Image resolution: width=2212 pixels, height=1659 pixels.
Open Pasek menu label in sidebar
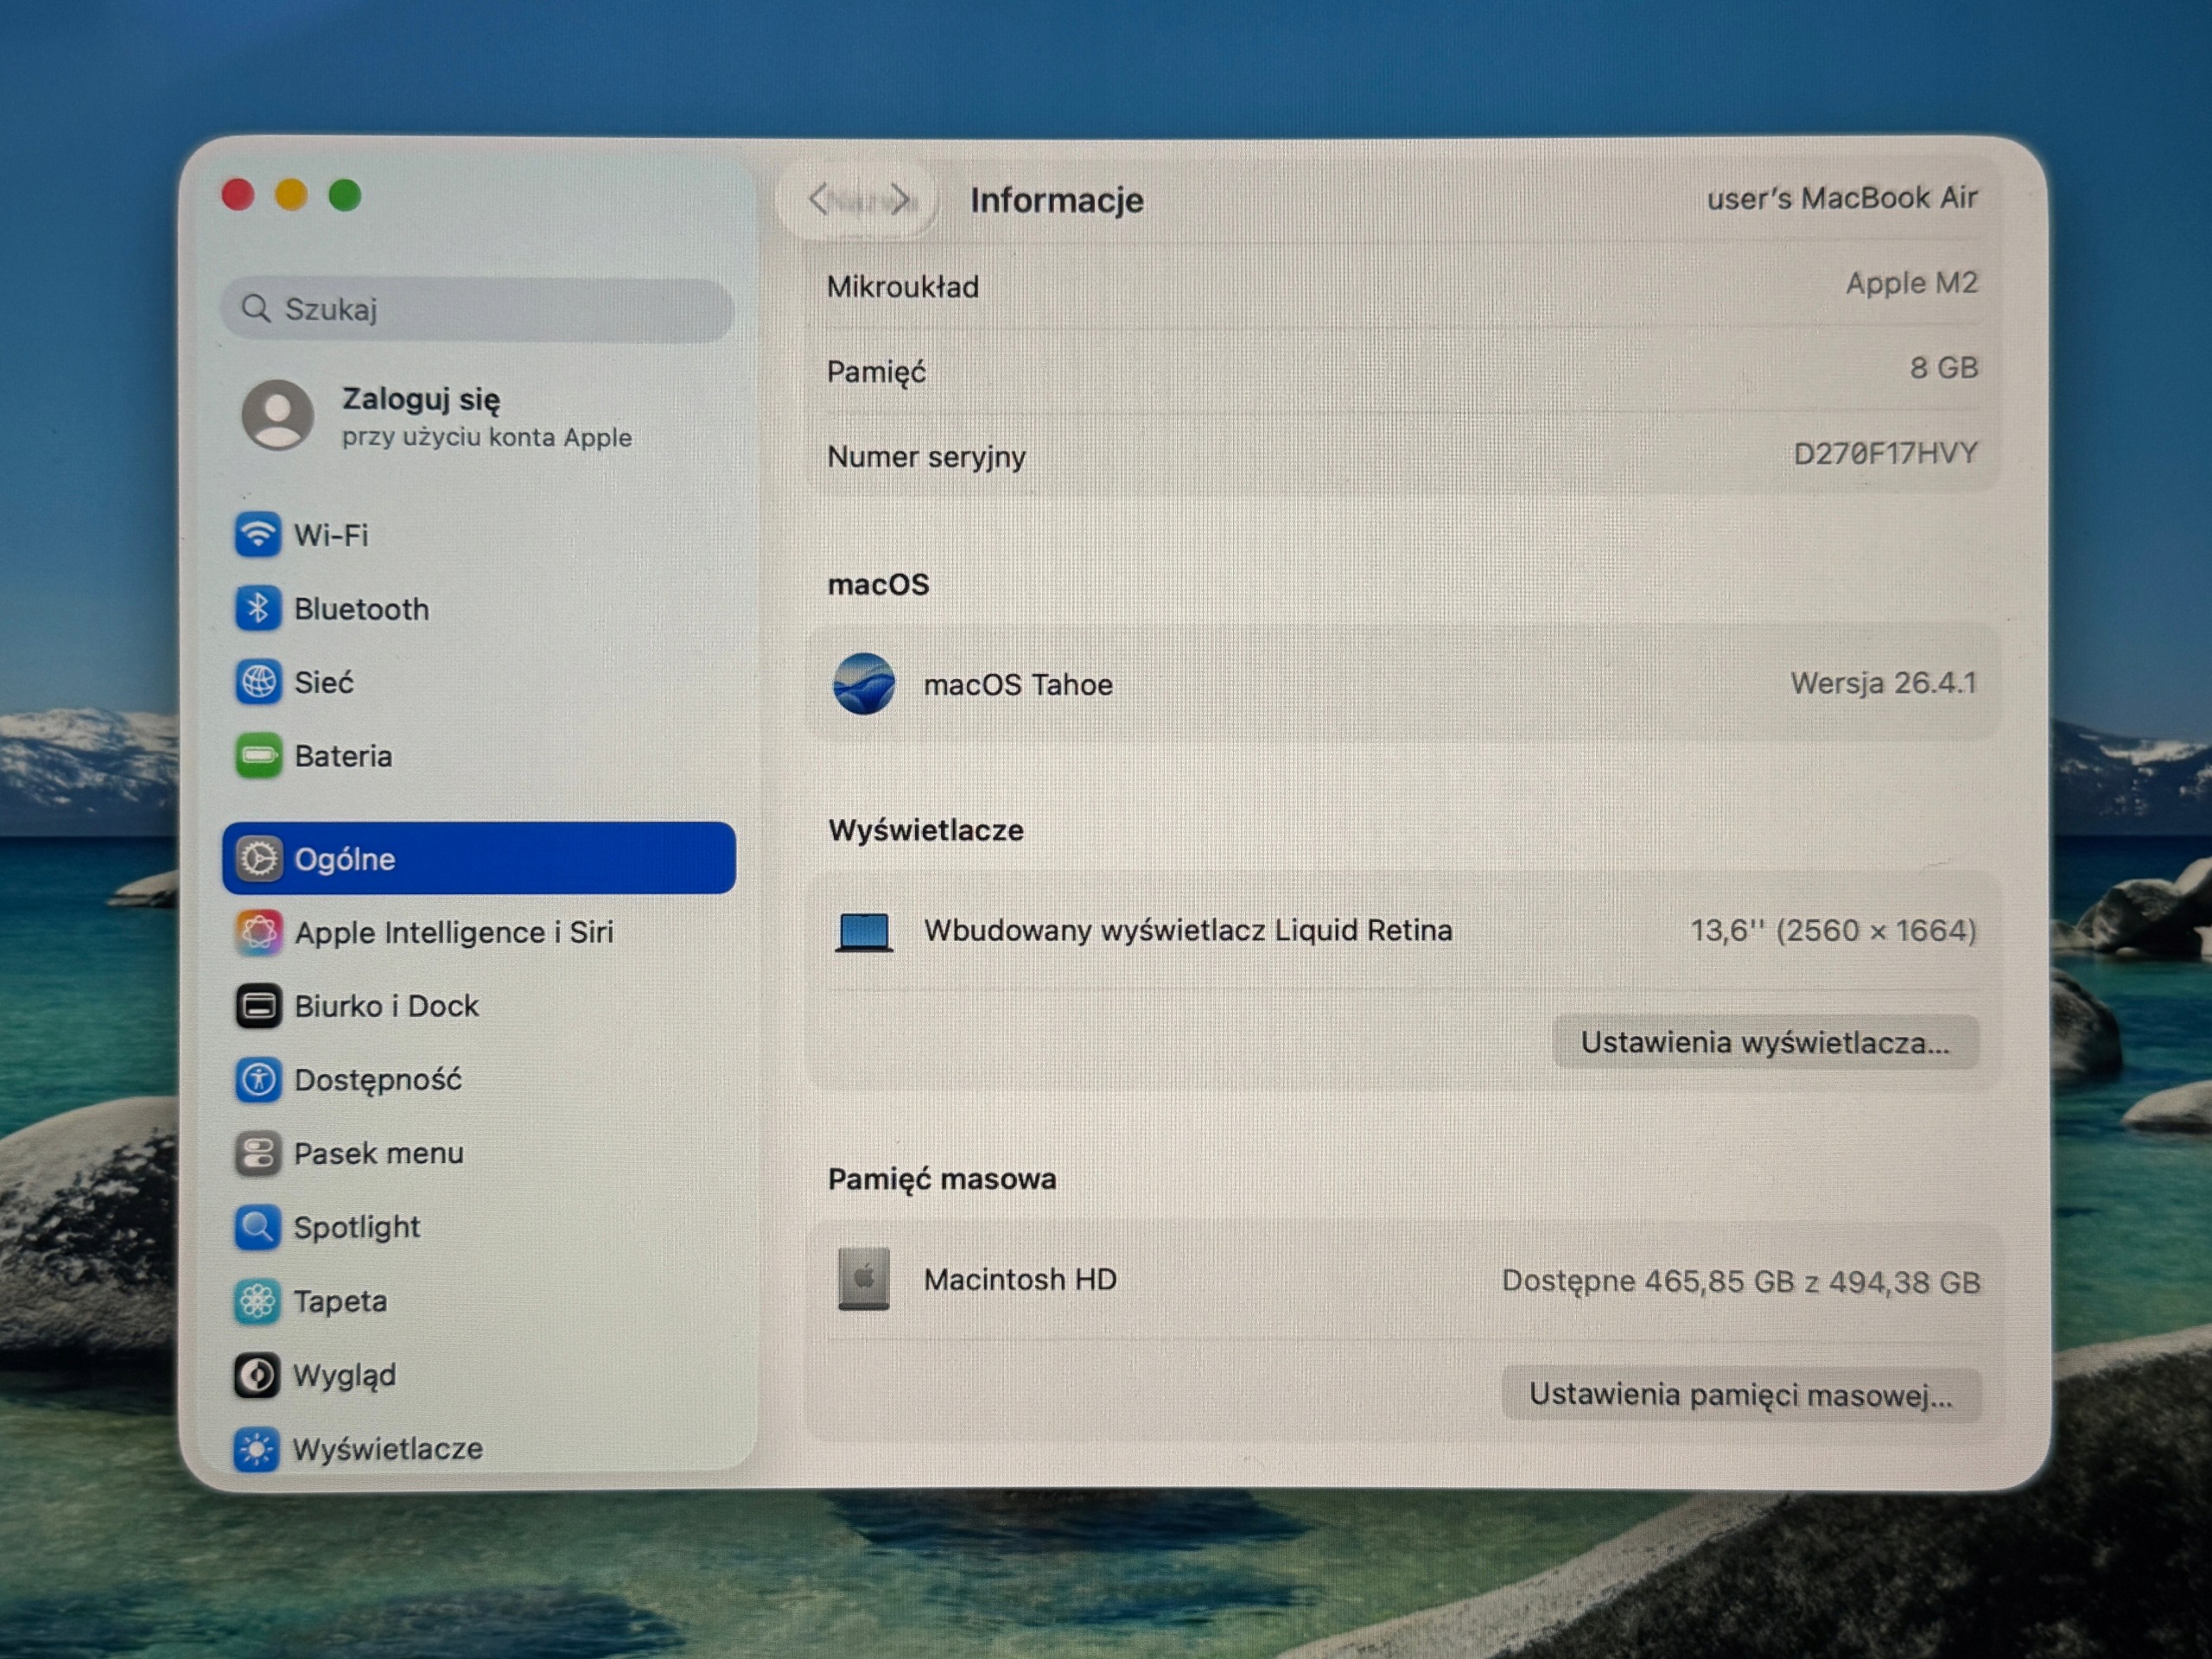click(379, 1153)
